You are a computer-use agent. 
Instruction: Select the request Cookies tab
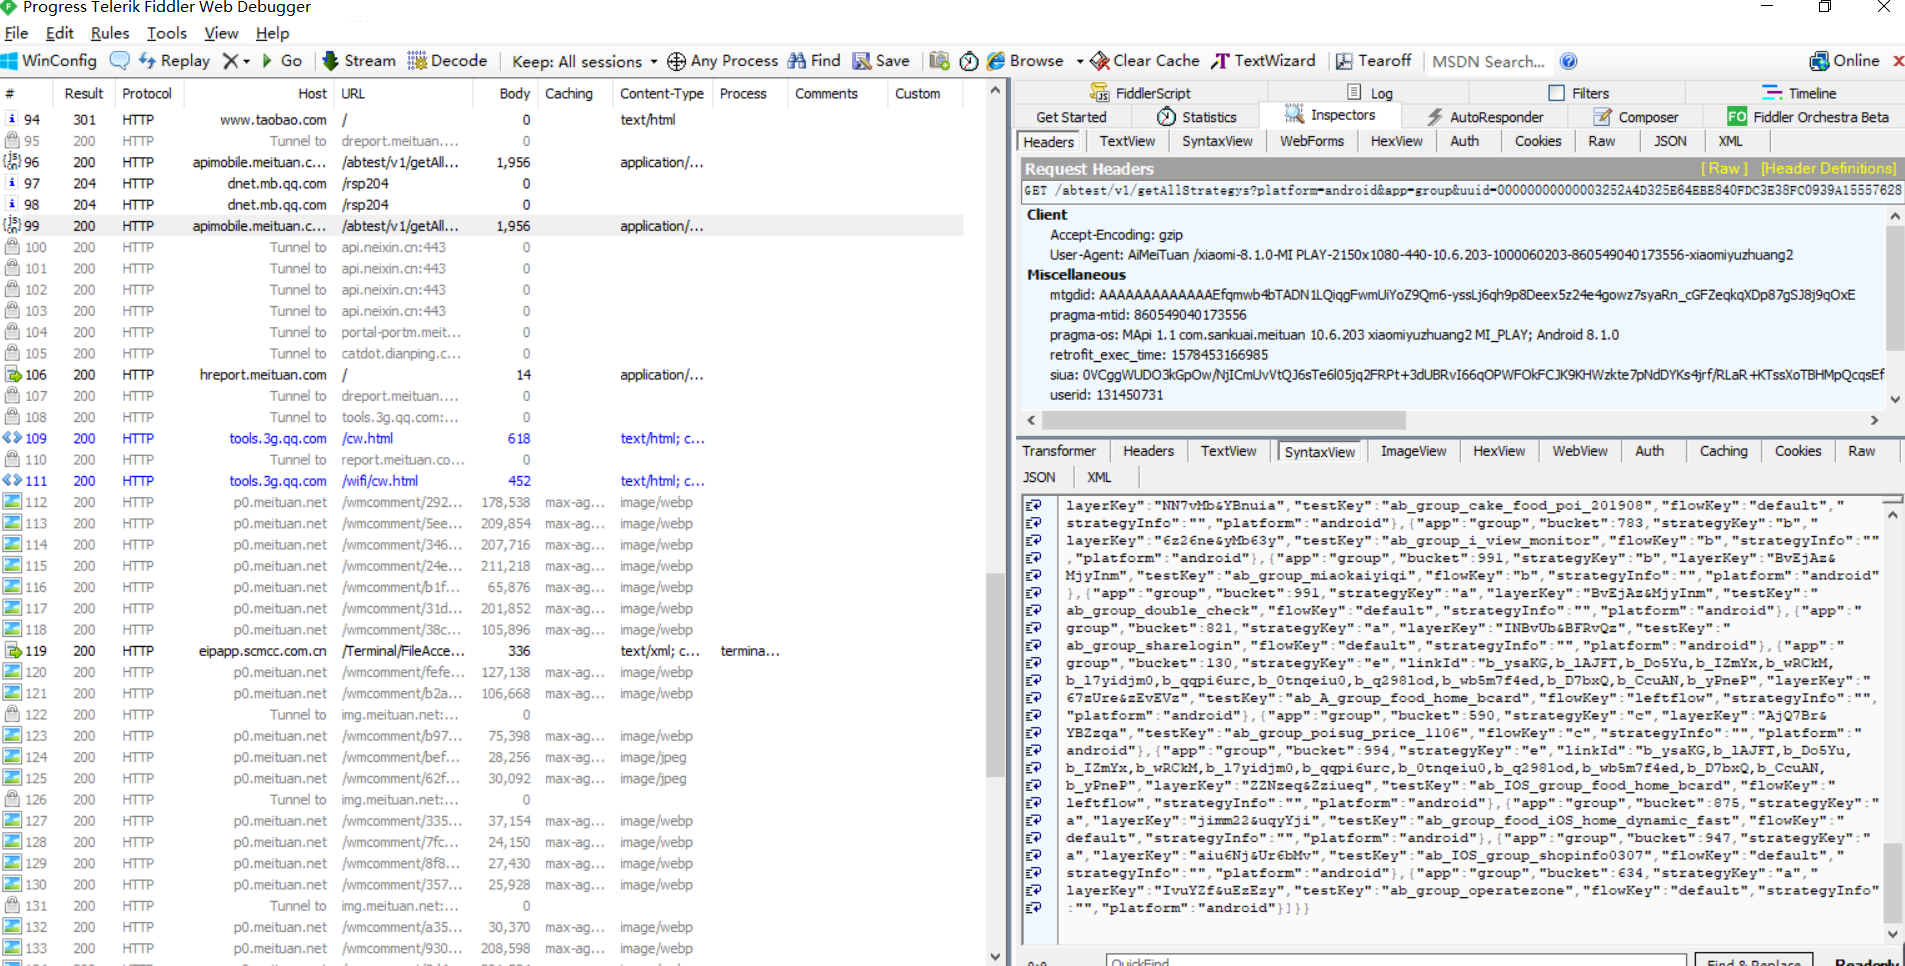pyautogui.click(x=1537, y=141)
